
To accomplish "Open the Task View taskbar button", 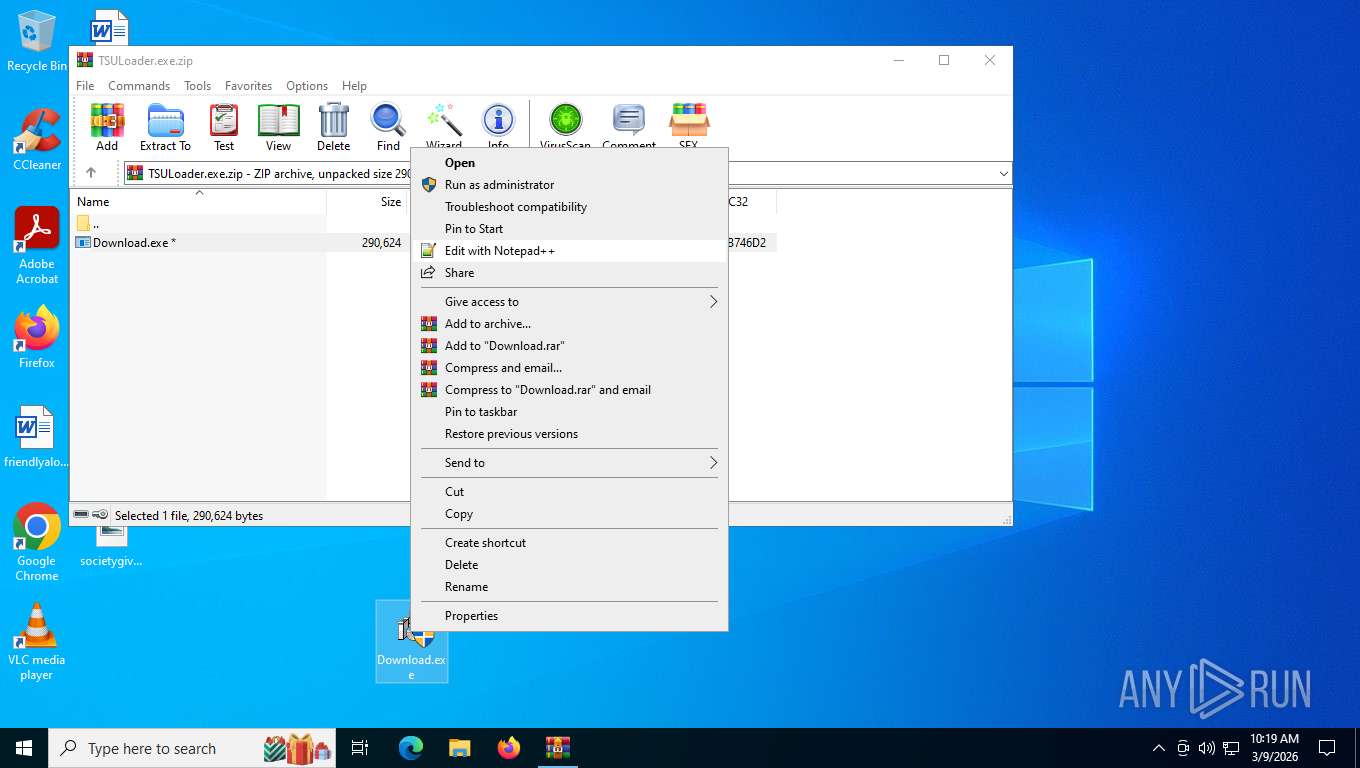I will coord(360,748).
